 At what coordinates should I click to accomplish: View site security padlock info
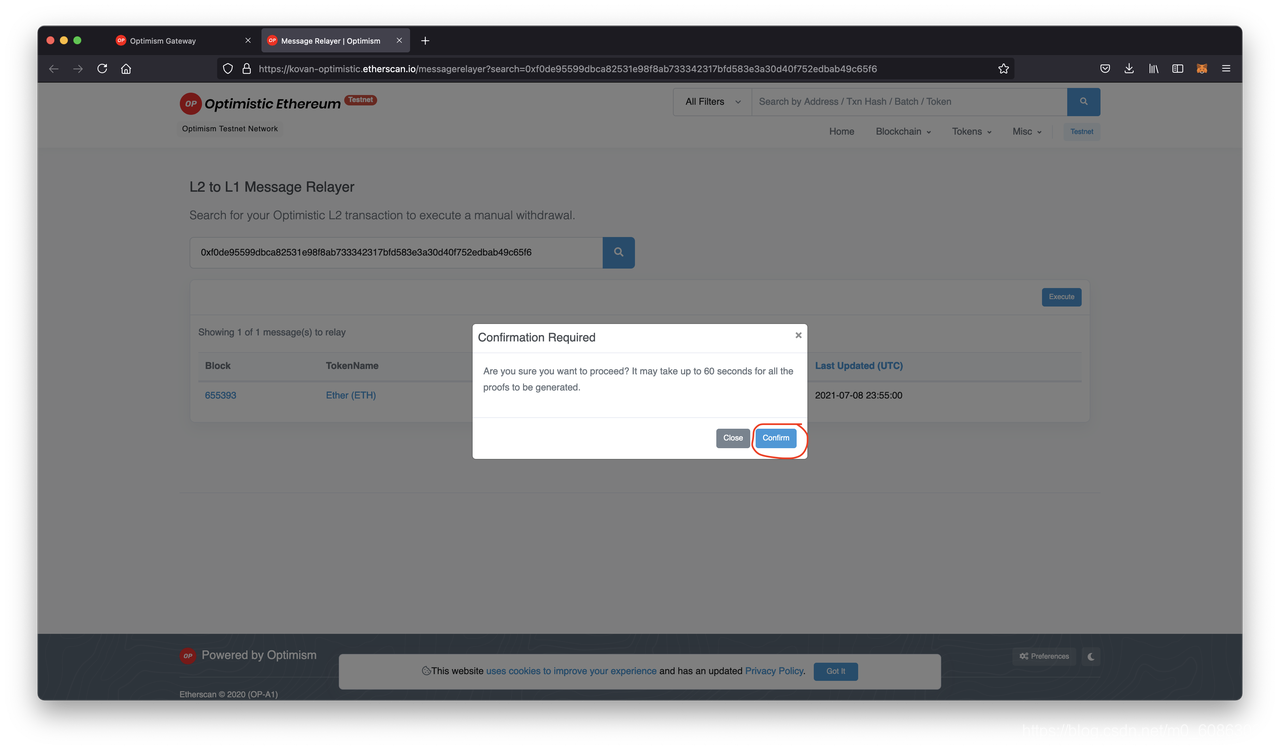(246, 69)
